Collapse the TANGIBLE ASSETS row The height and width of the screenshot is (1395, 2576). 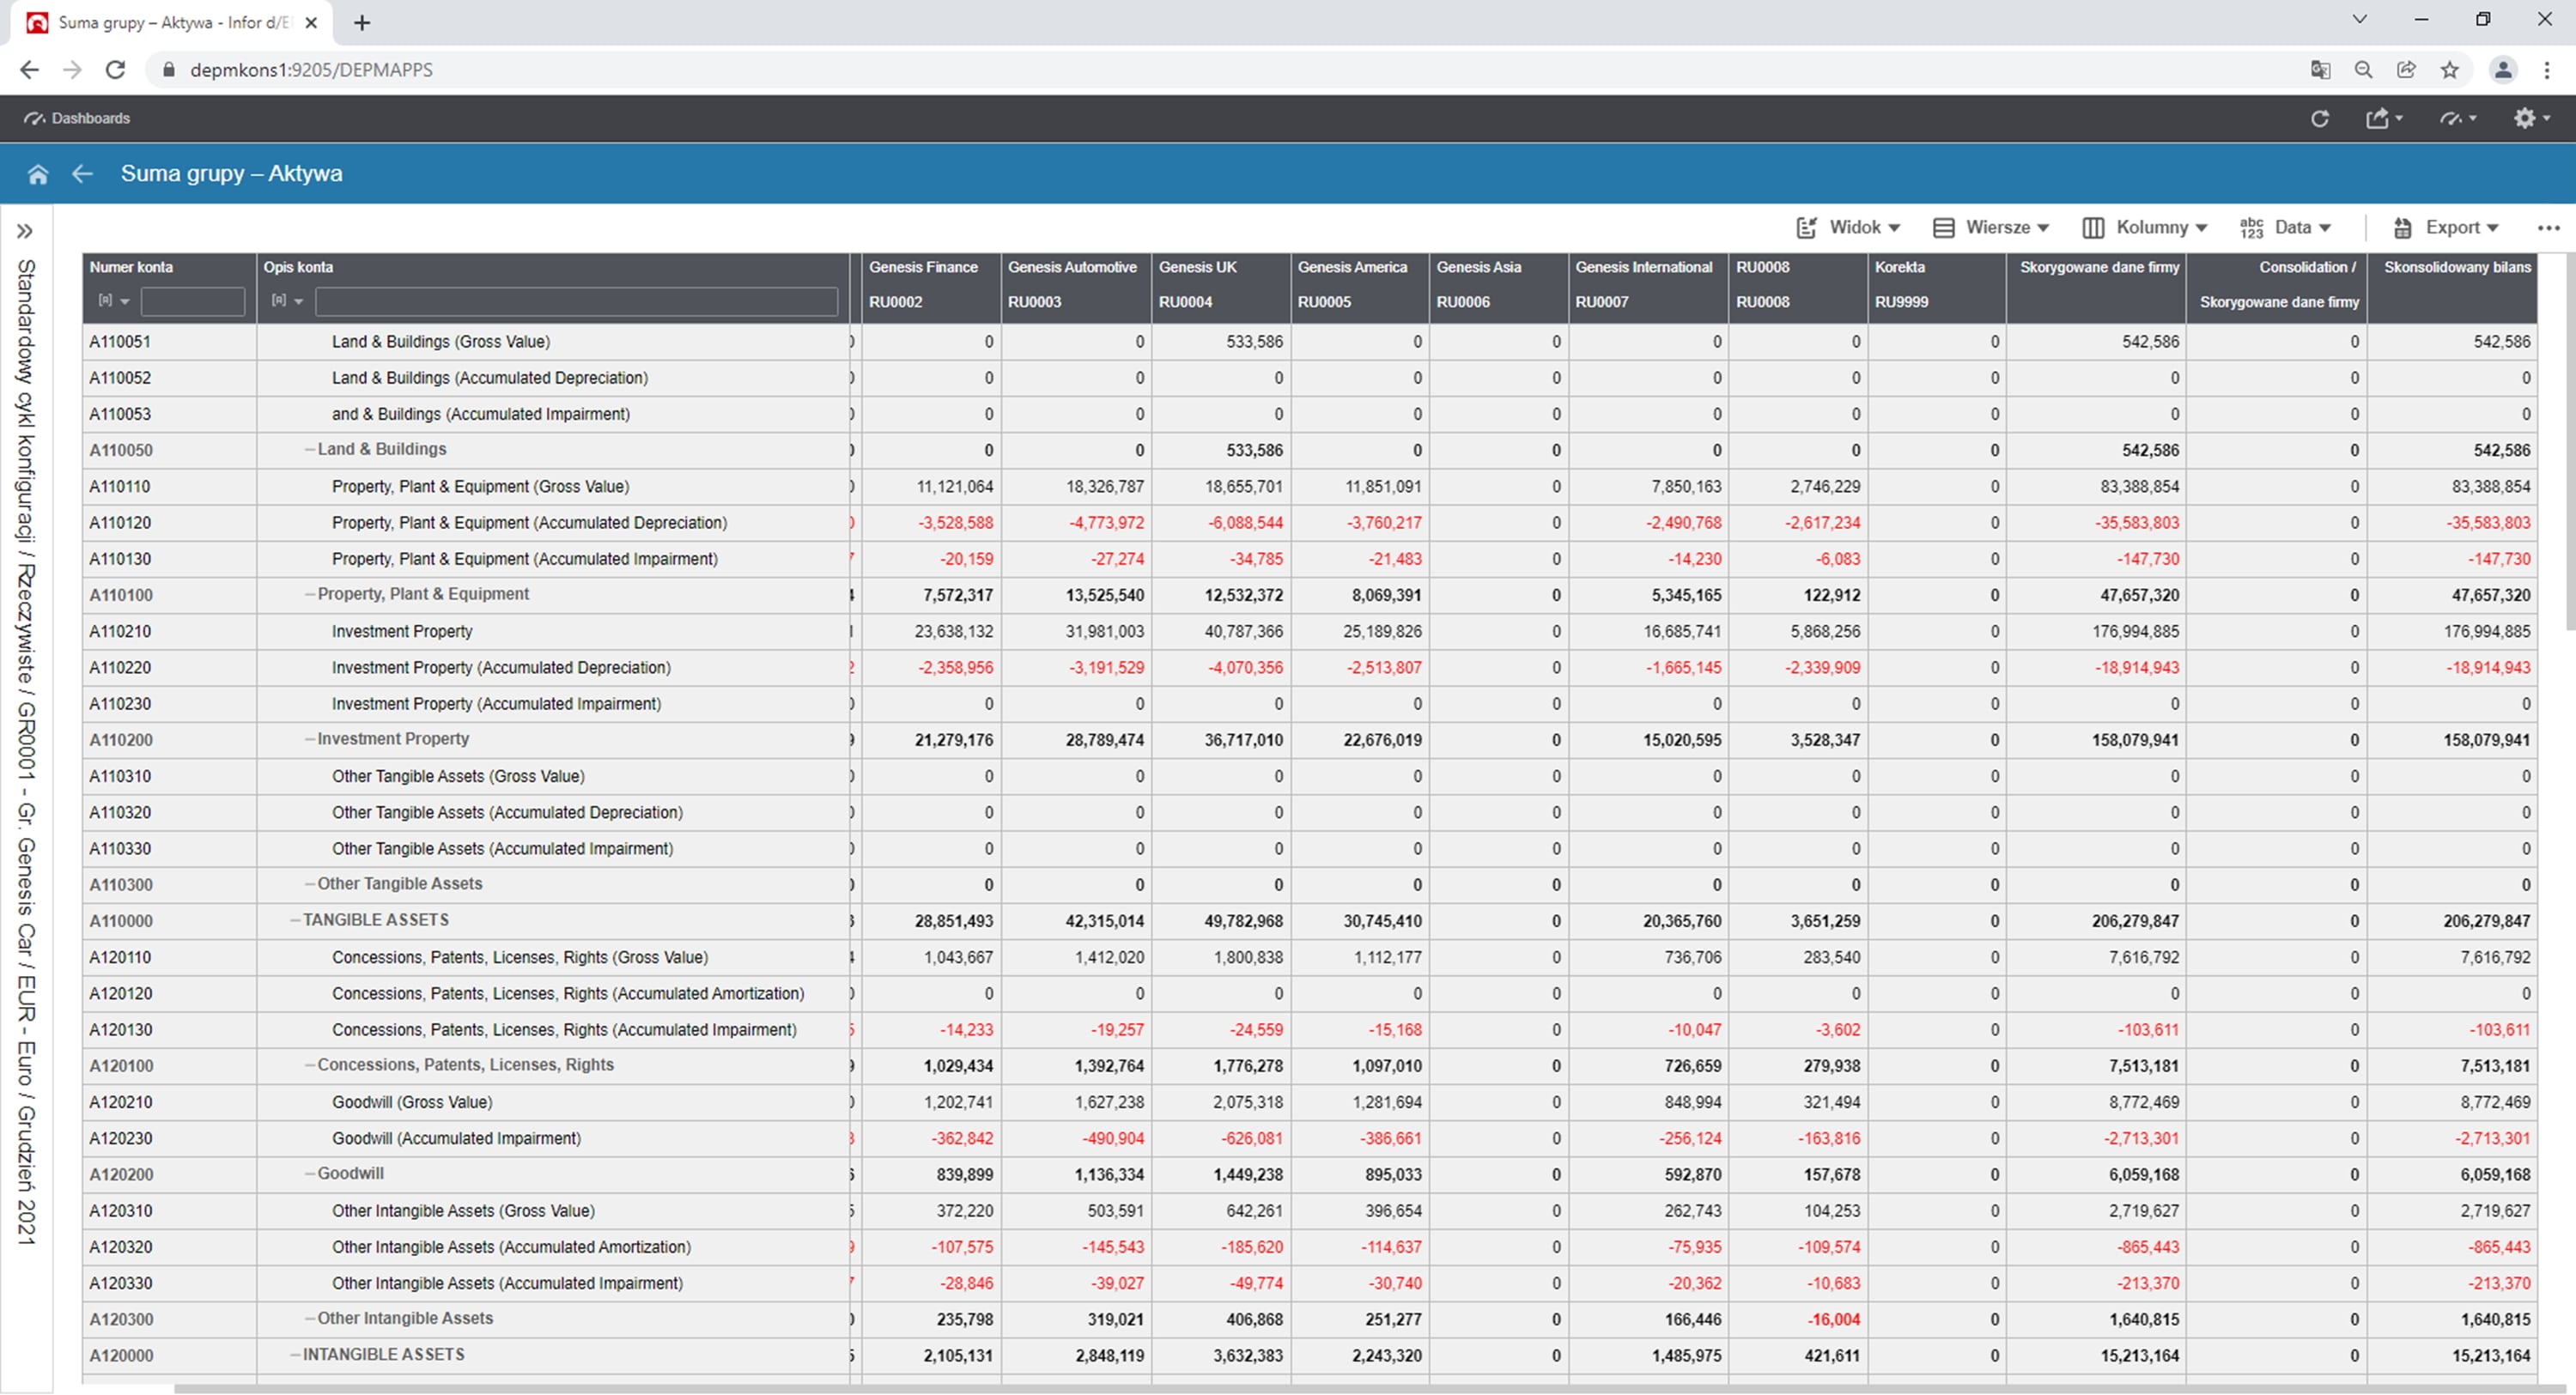point(295,920)
